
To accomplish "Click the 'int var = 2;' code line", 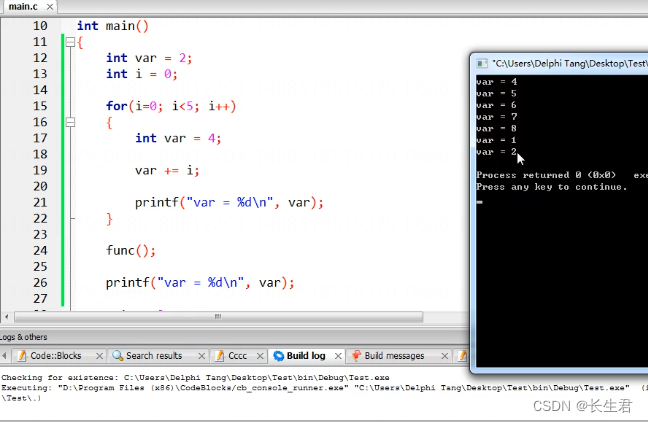I will (149, 58).
